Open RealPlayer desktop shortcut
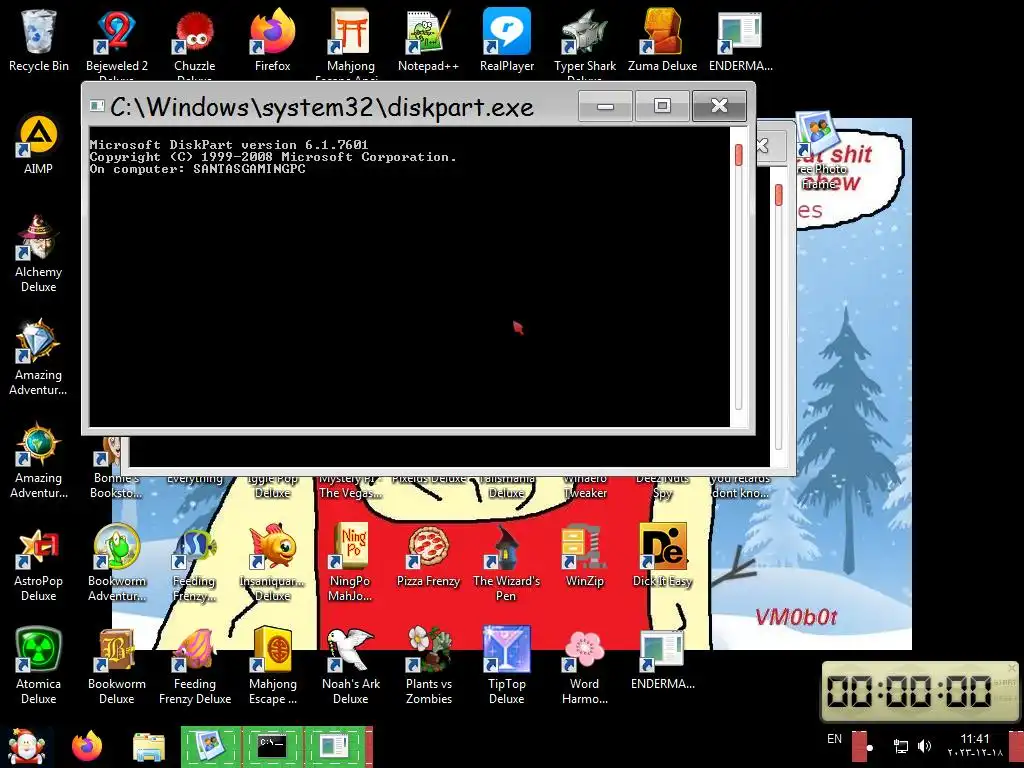This screenshot has width=1024, height=768. click(507, 40)
